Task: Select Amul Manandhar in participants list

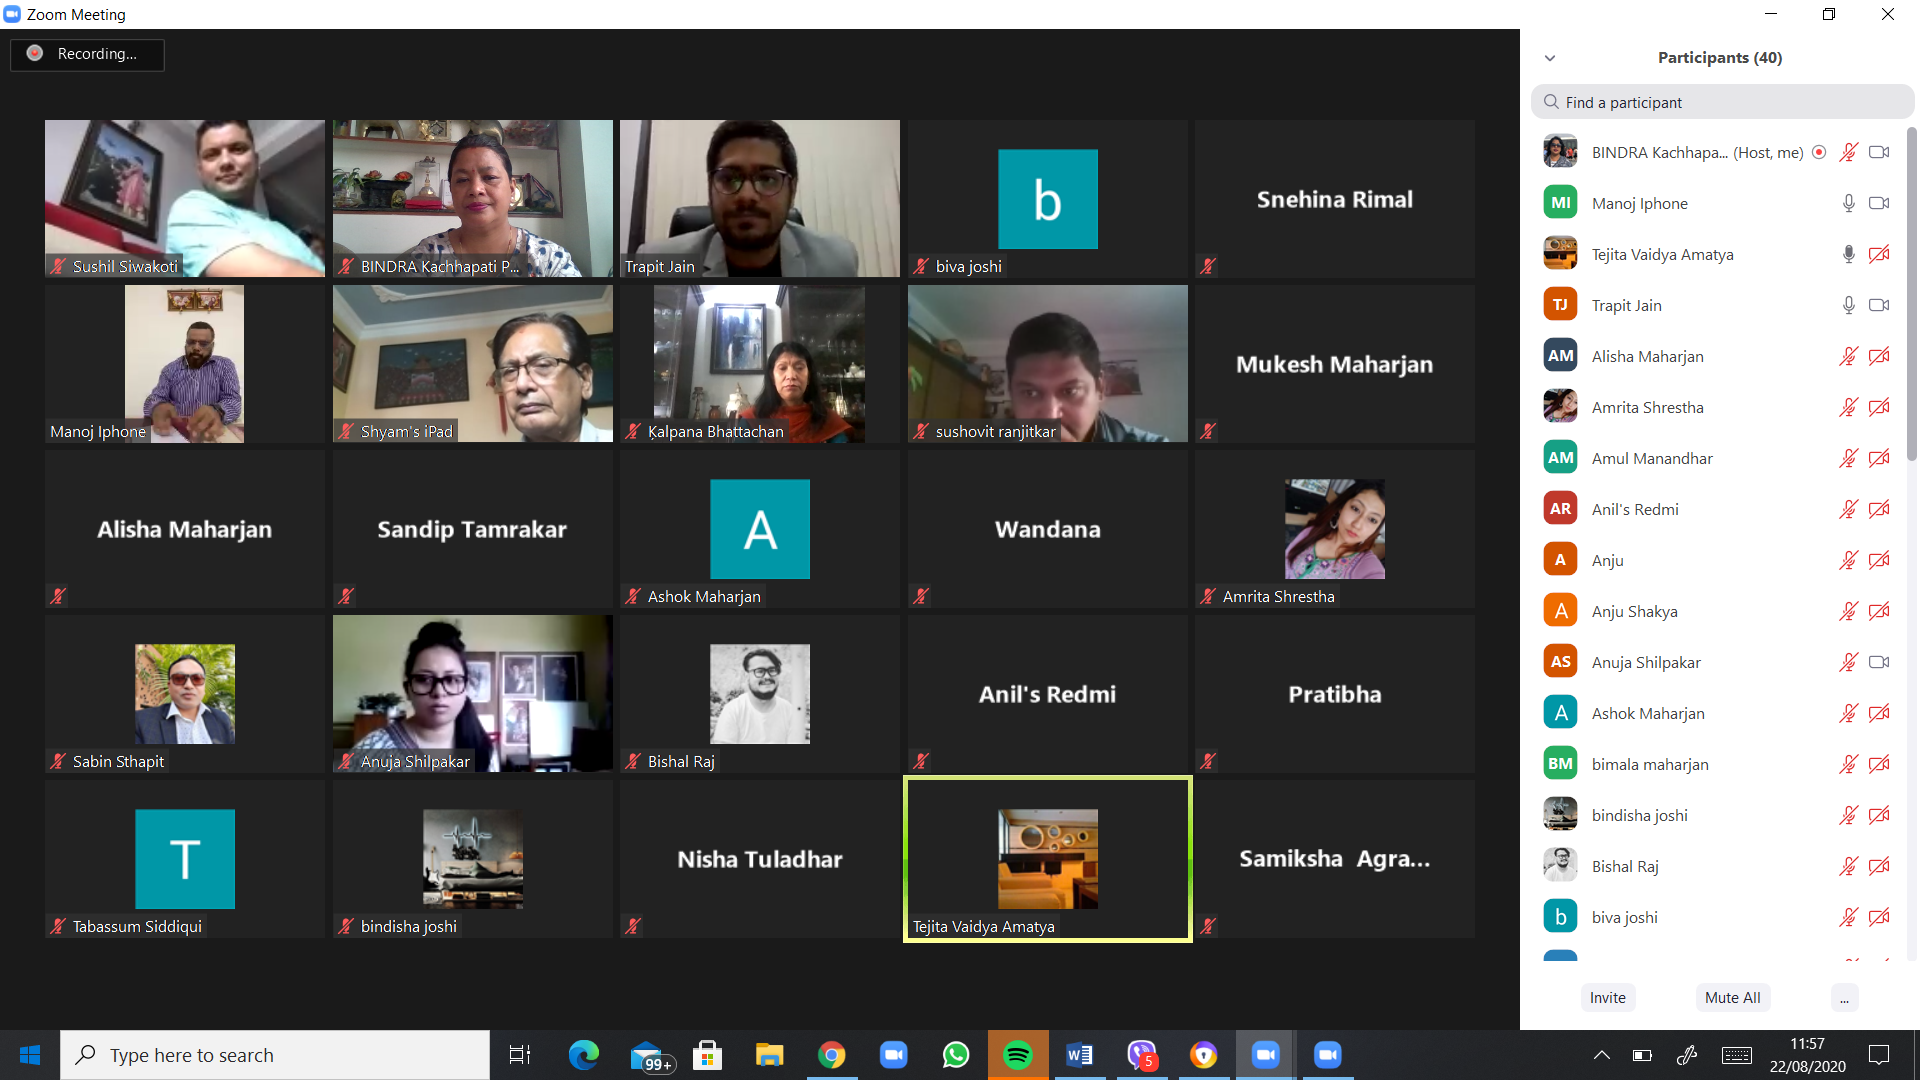Action: [x=1652, y=458]
